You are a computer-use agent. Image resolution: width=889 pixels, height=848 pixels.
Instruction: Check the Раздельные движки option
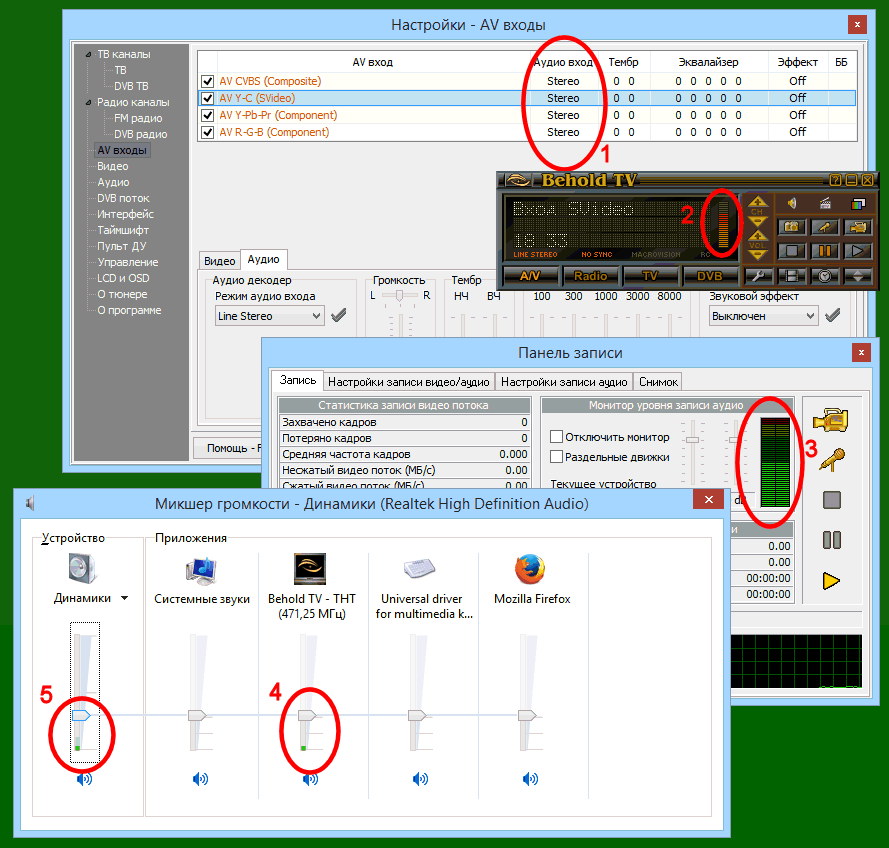[557, 457]
